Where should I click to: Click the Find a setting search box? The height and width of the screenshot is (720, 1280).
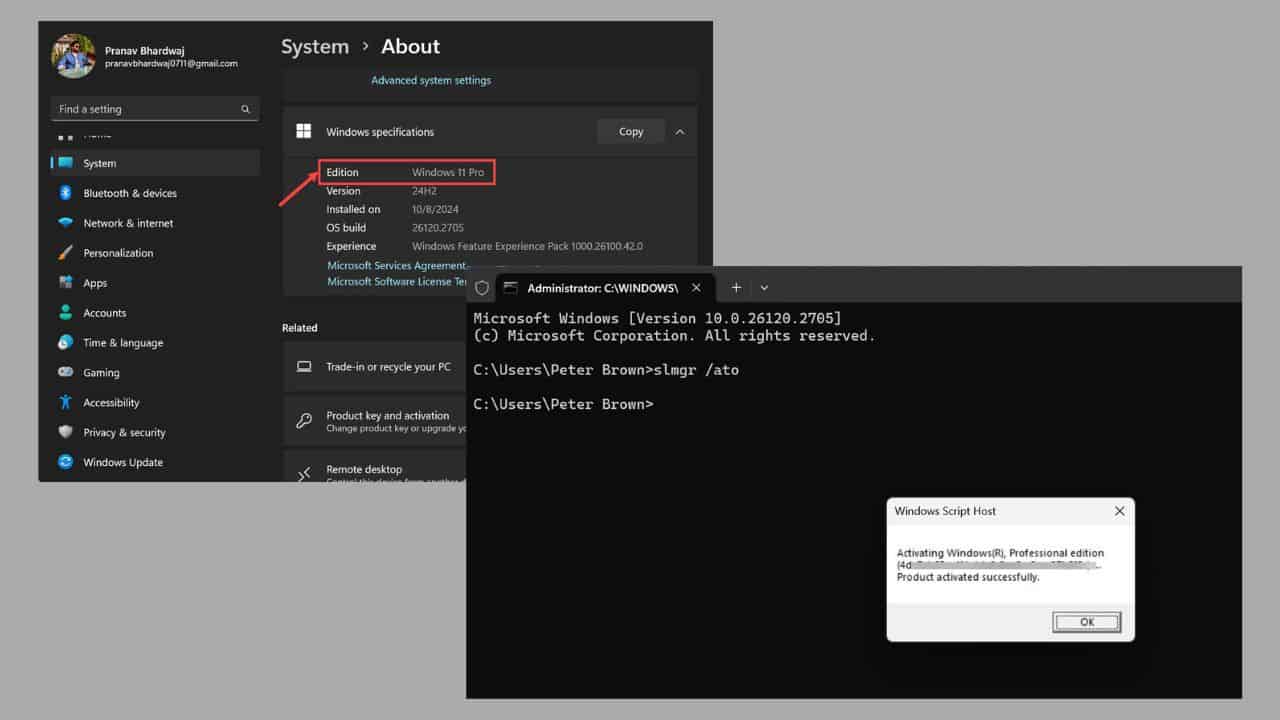(155, 109)
